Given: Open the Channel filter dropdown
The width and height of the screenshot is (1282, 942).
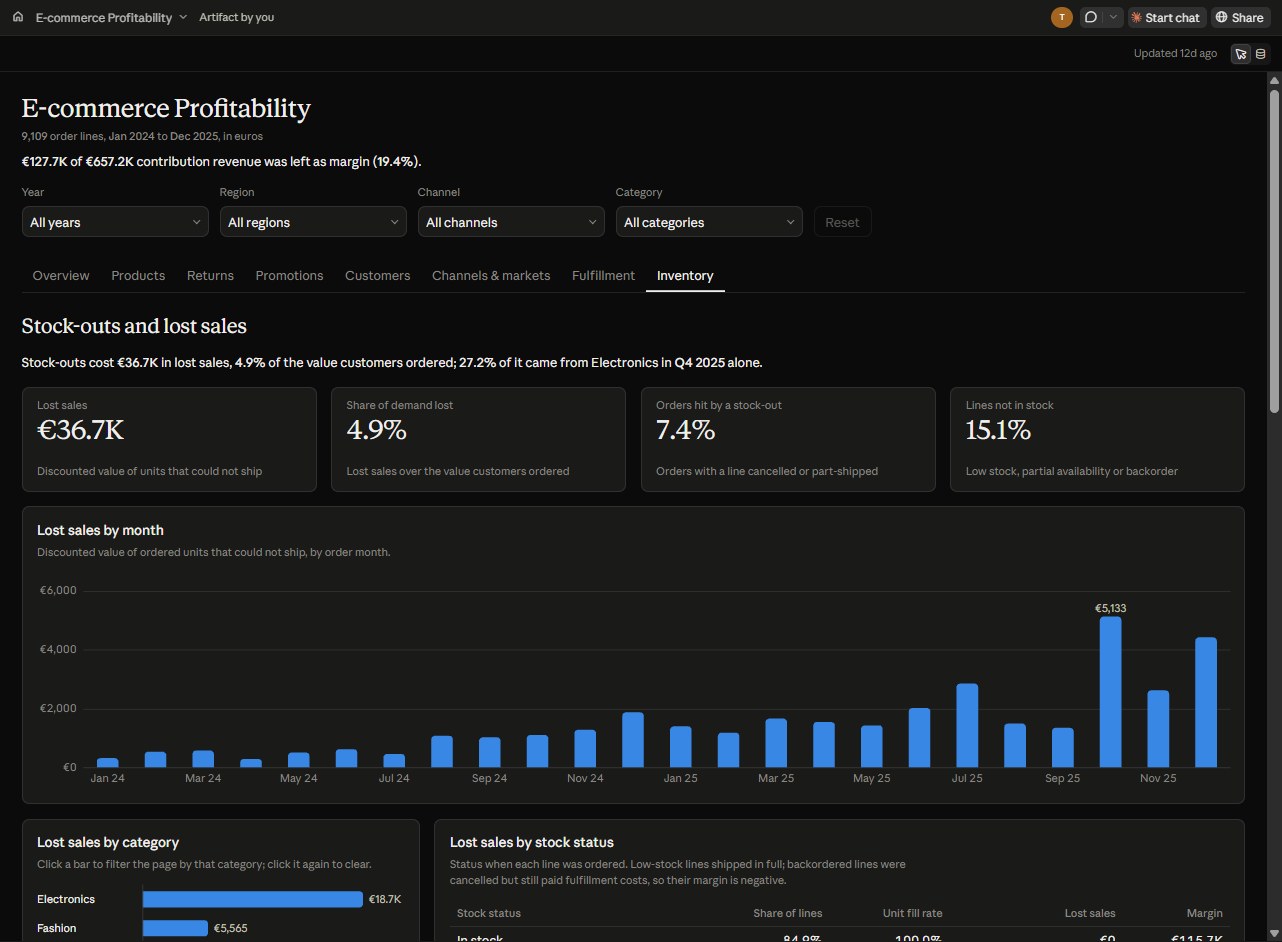Looking at the screenshot, I should coord(511,222).
